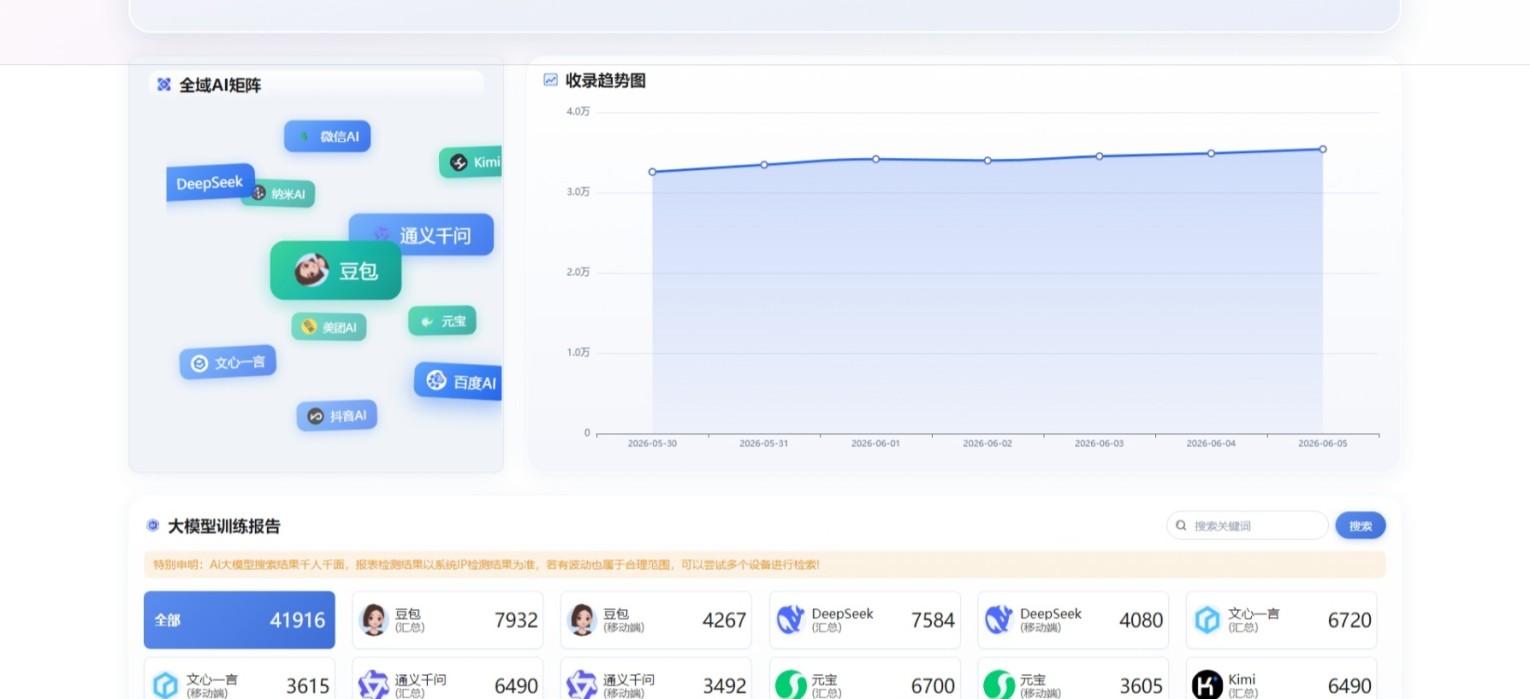Click the 收录趋势图 chart icon

point(550,80)
